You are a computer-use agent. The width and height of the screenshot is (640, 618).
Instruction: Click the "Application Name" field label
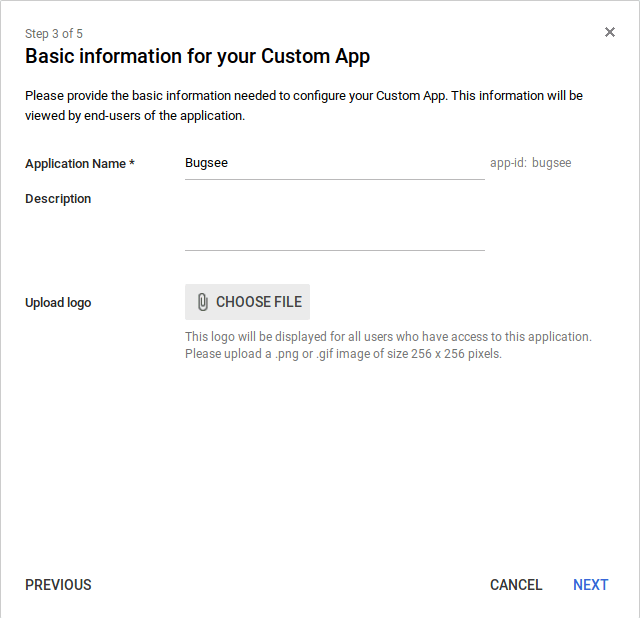[75, 163]
